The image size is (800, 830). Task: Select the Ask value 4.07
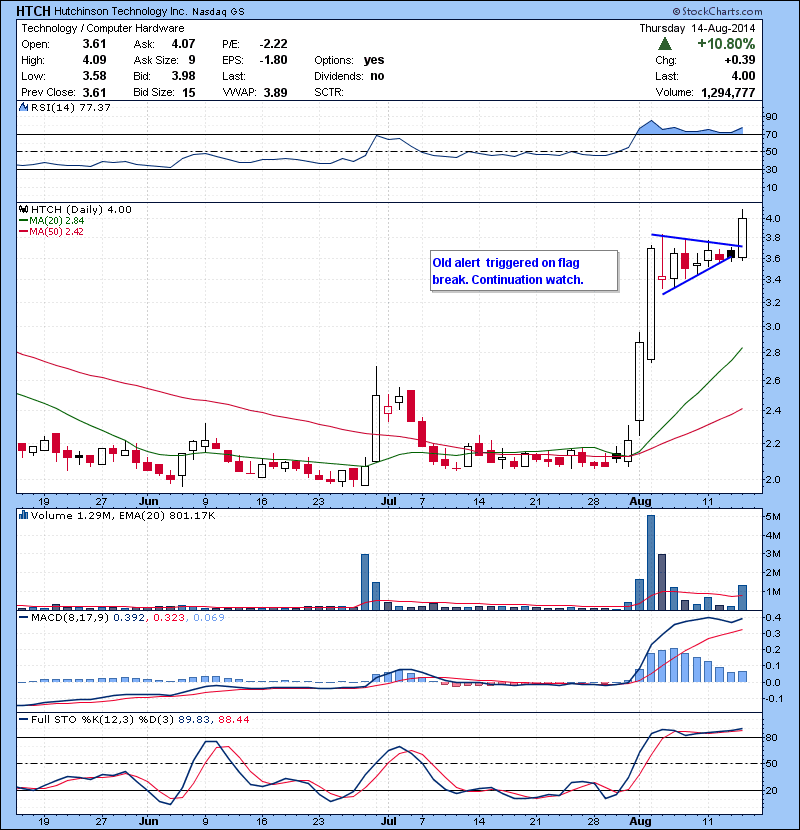click(183, 44)
